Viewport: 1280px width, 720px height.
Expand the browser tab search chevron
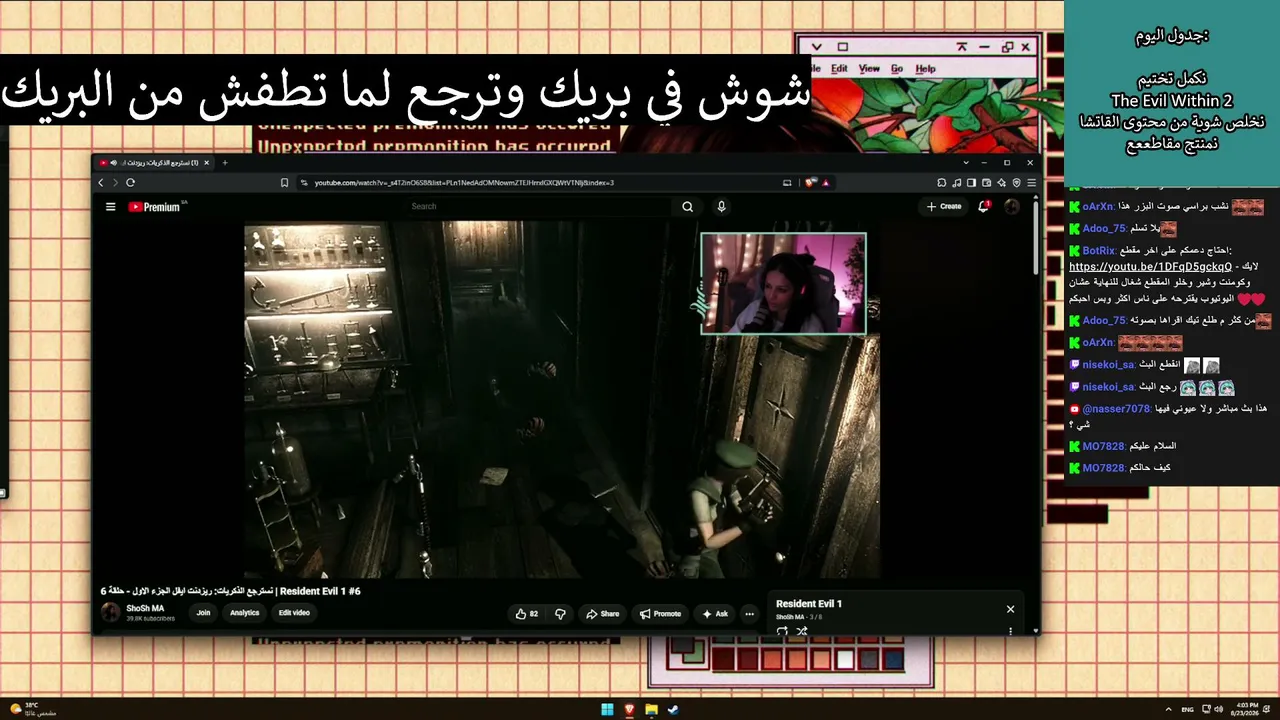tap(966, 162)
